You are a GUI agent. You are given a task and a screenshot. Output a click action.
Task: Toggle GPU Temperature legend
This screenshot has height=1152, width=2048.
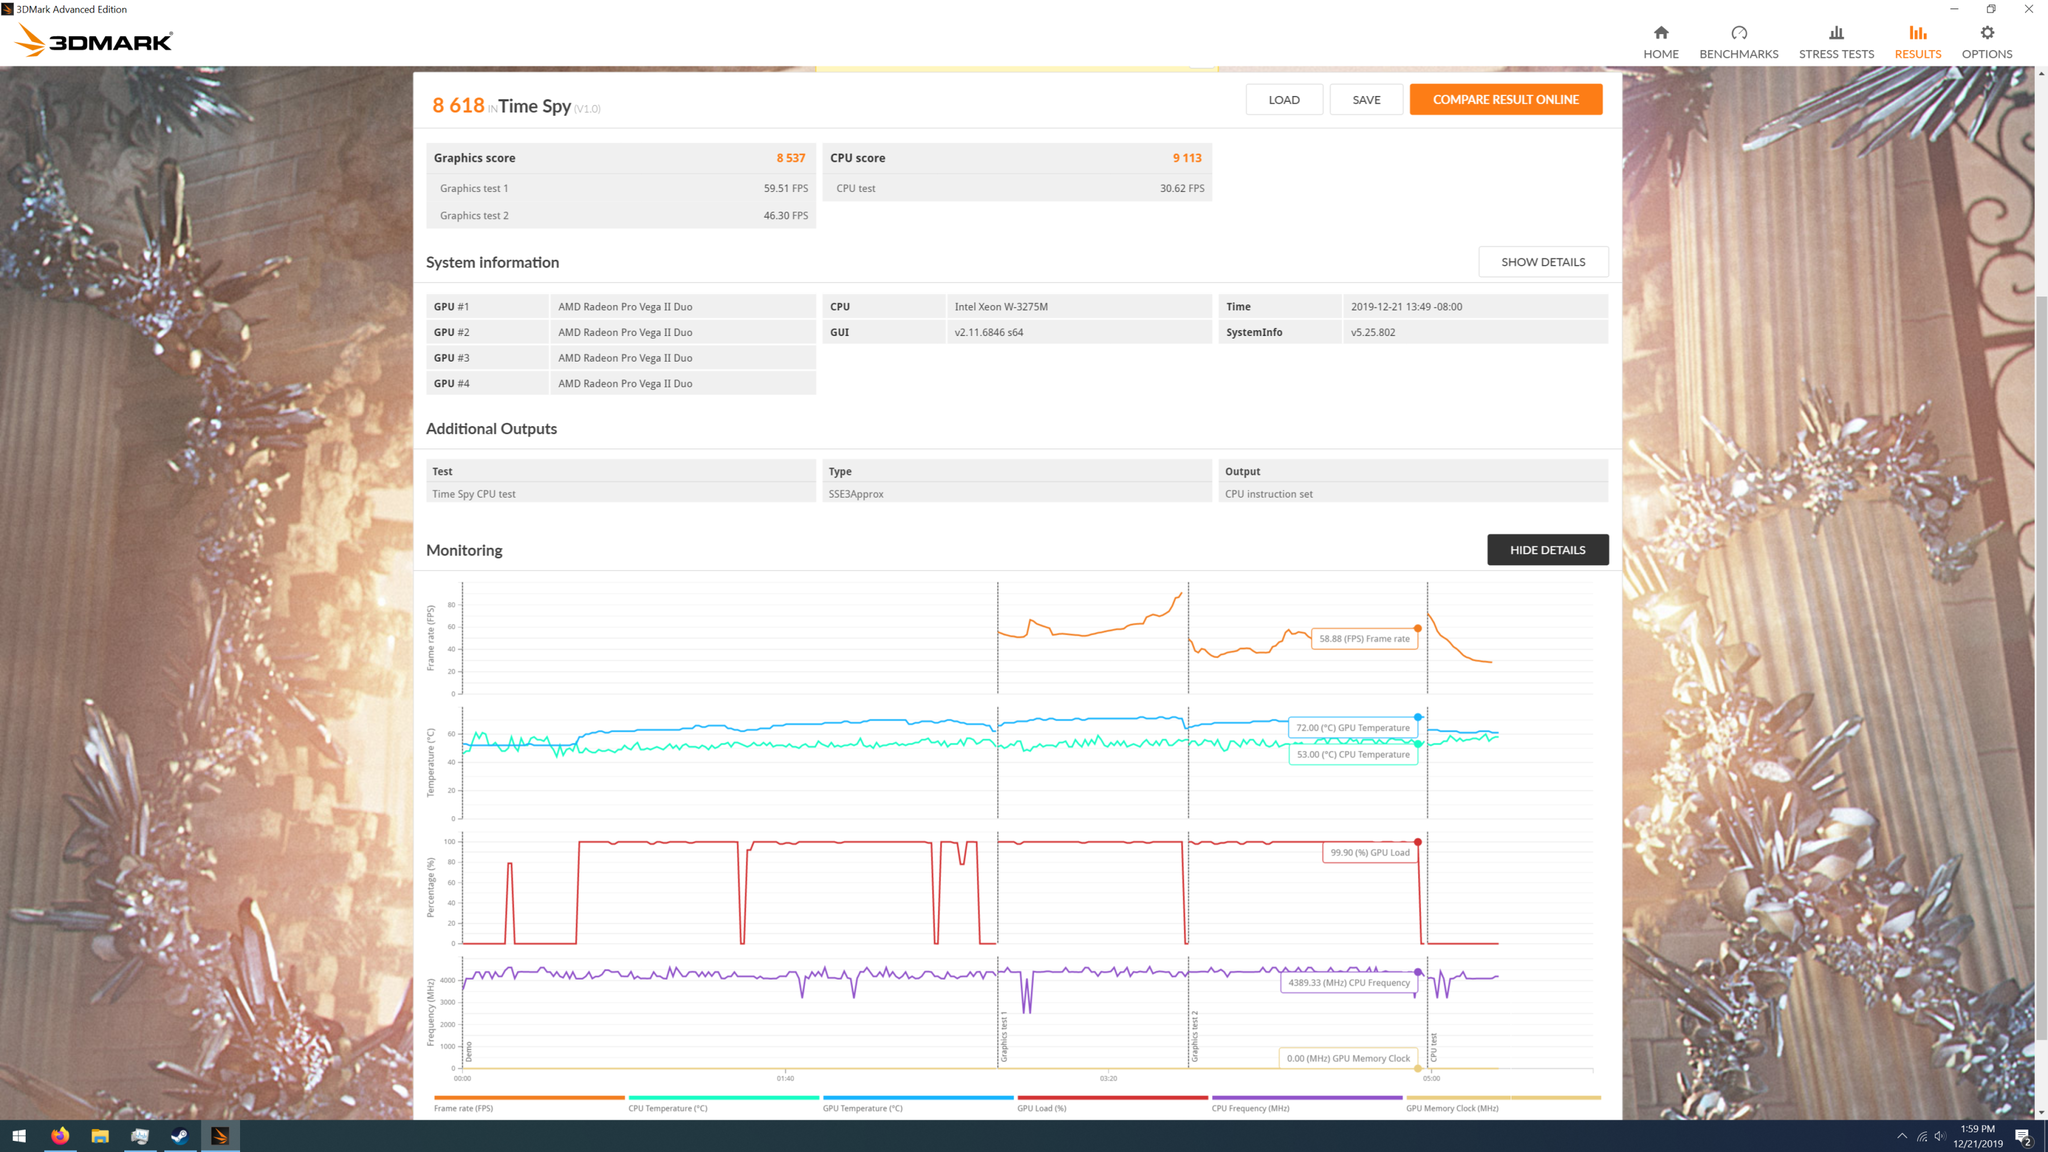(918, 1104)
